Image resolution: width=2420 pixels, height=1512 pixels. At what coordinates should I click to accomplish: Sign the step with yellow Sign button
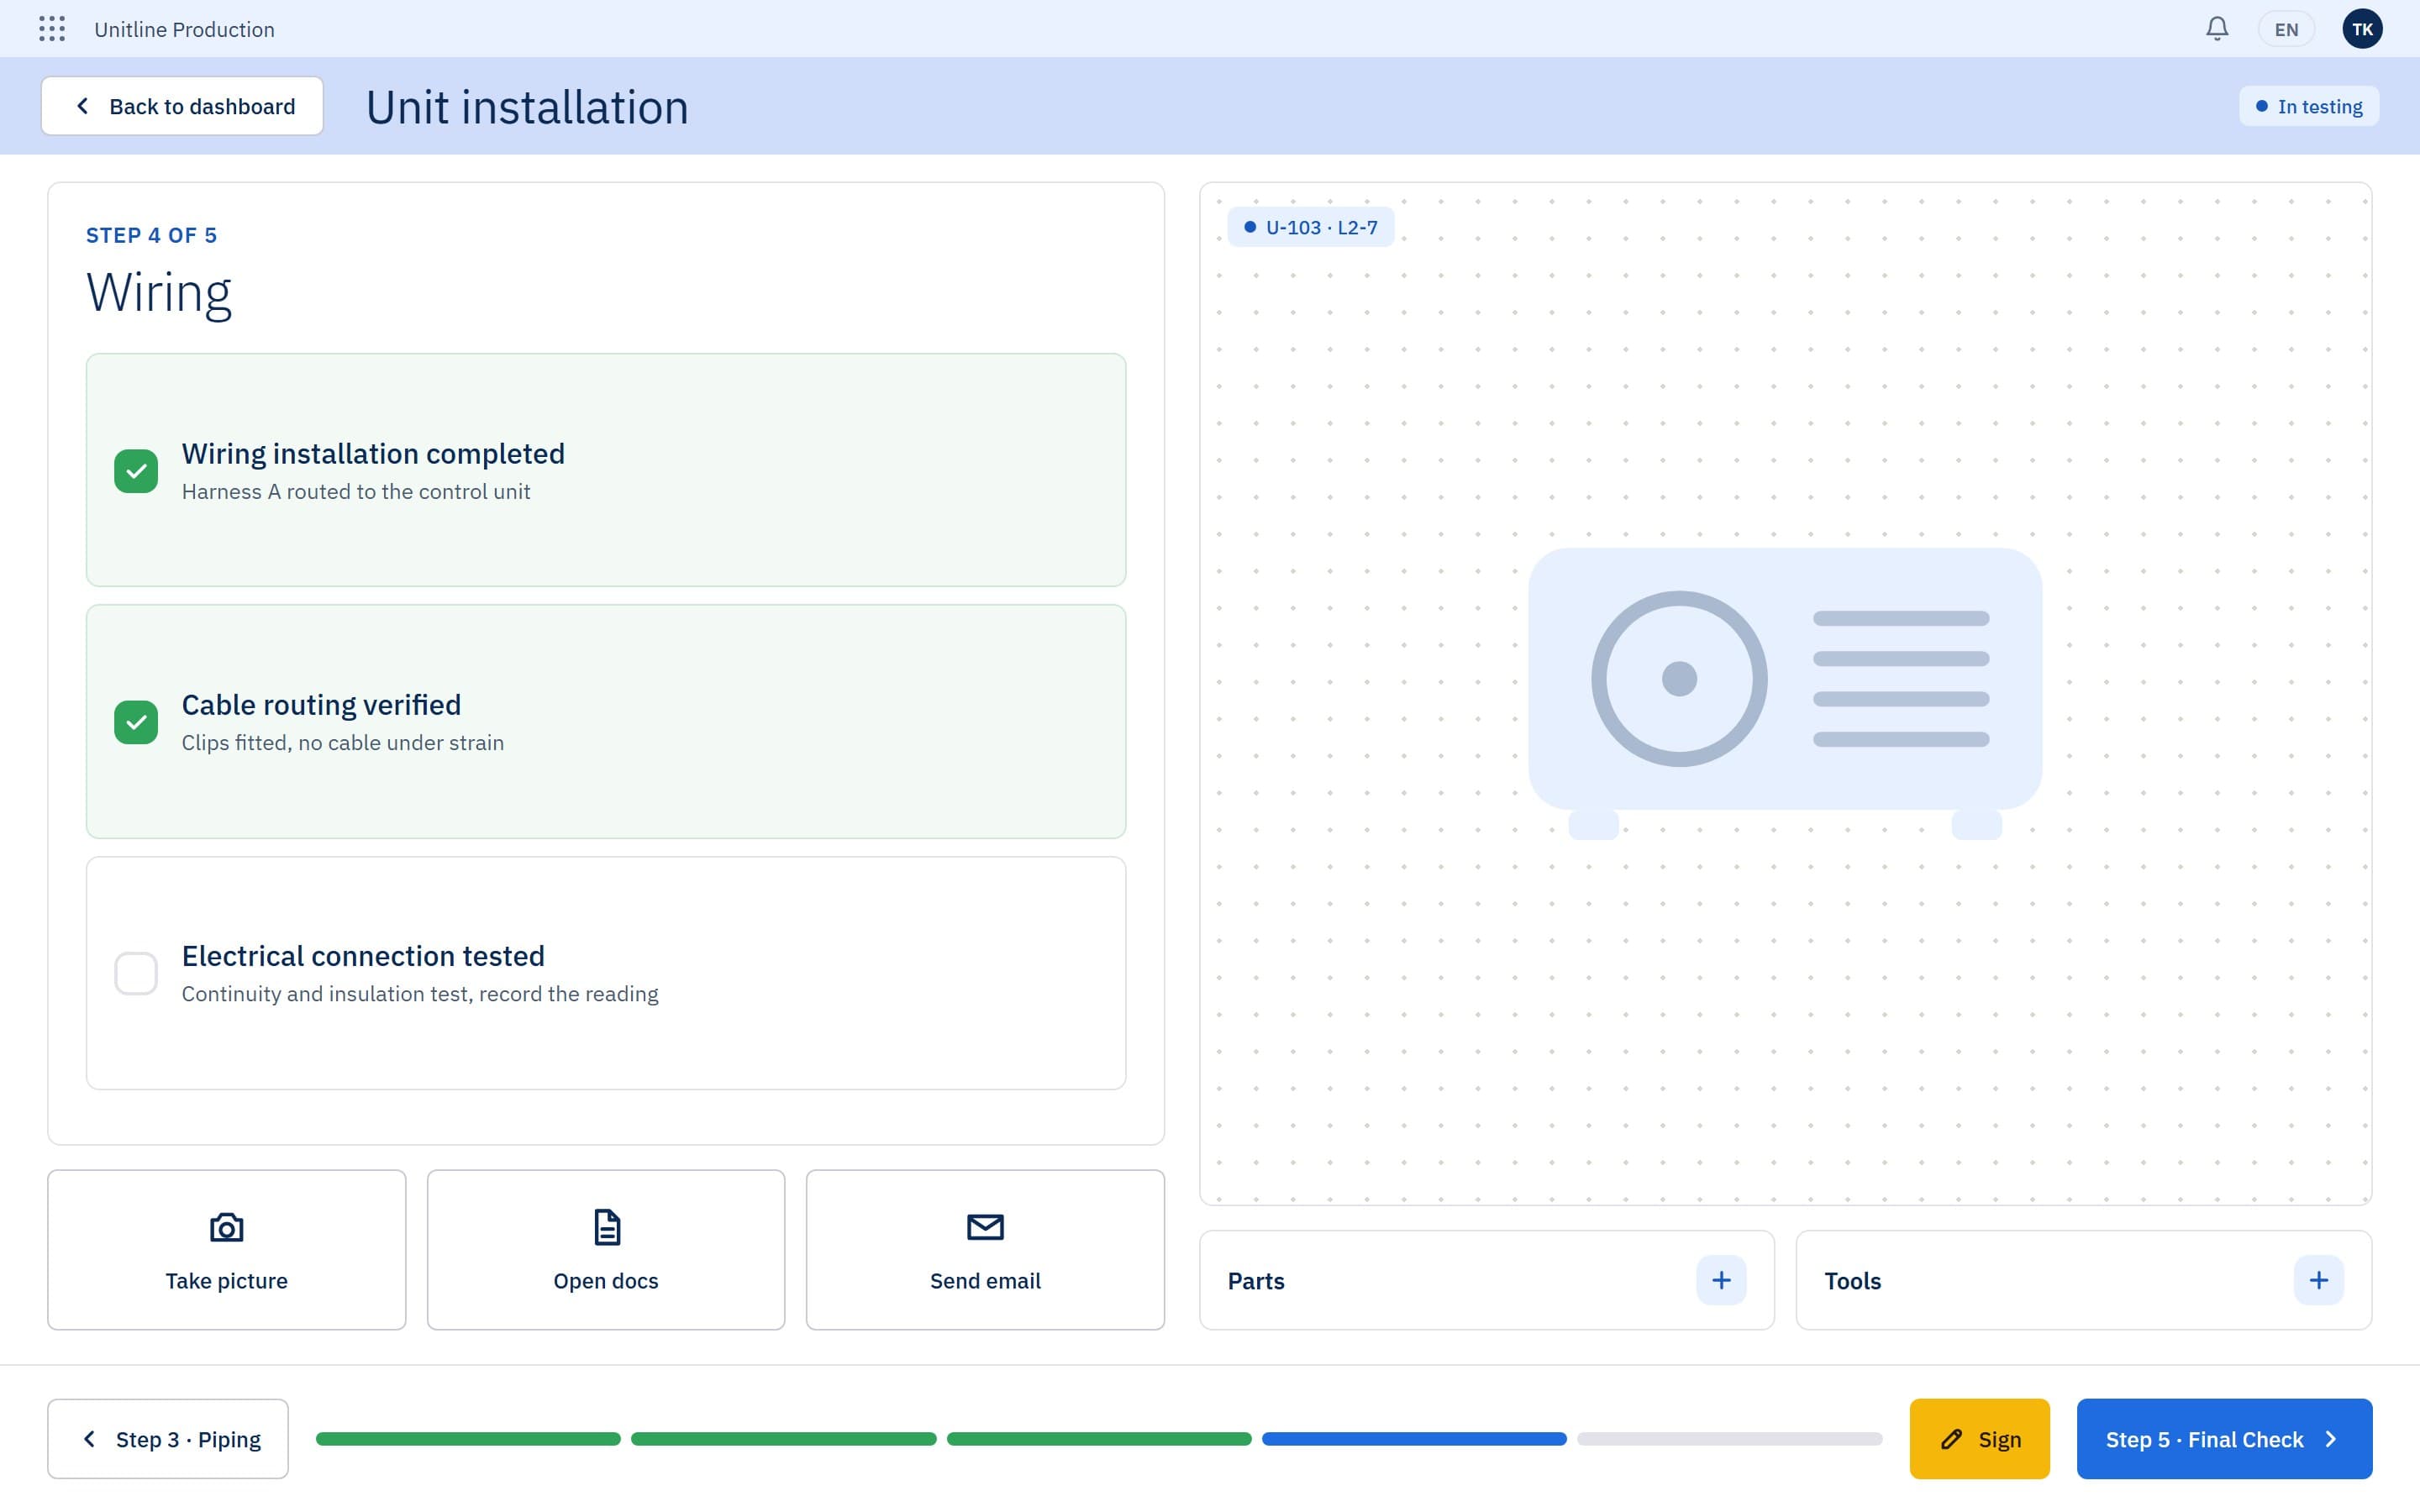point(1979,1439)
